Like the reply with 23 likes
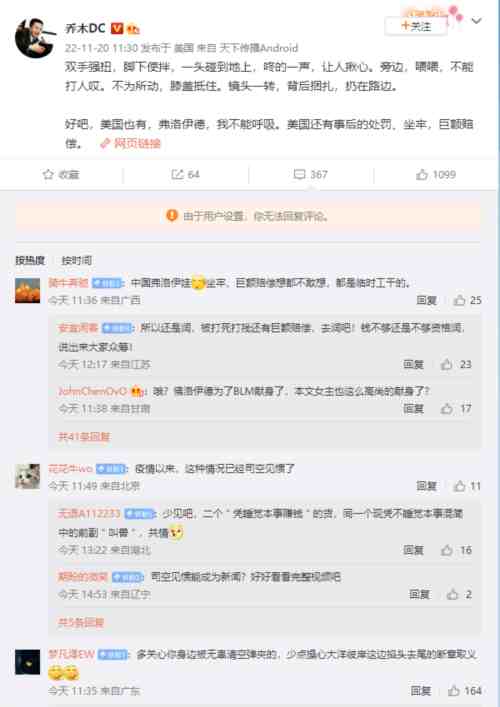This screenshot has width=500, height=707. (x=446, y=364)
